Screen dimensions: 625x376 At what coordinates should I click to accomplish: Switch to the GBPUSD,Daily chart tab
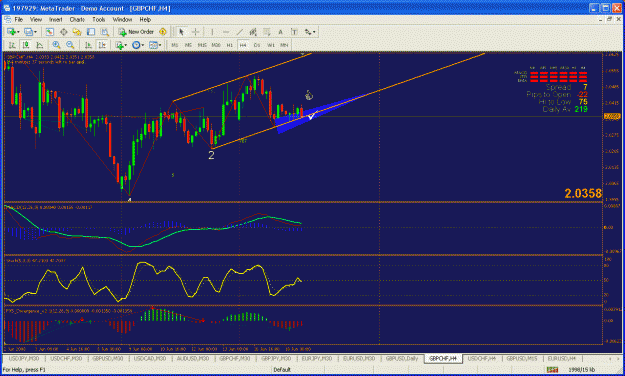(402, 359)
